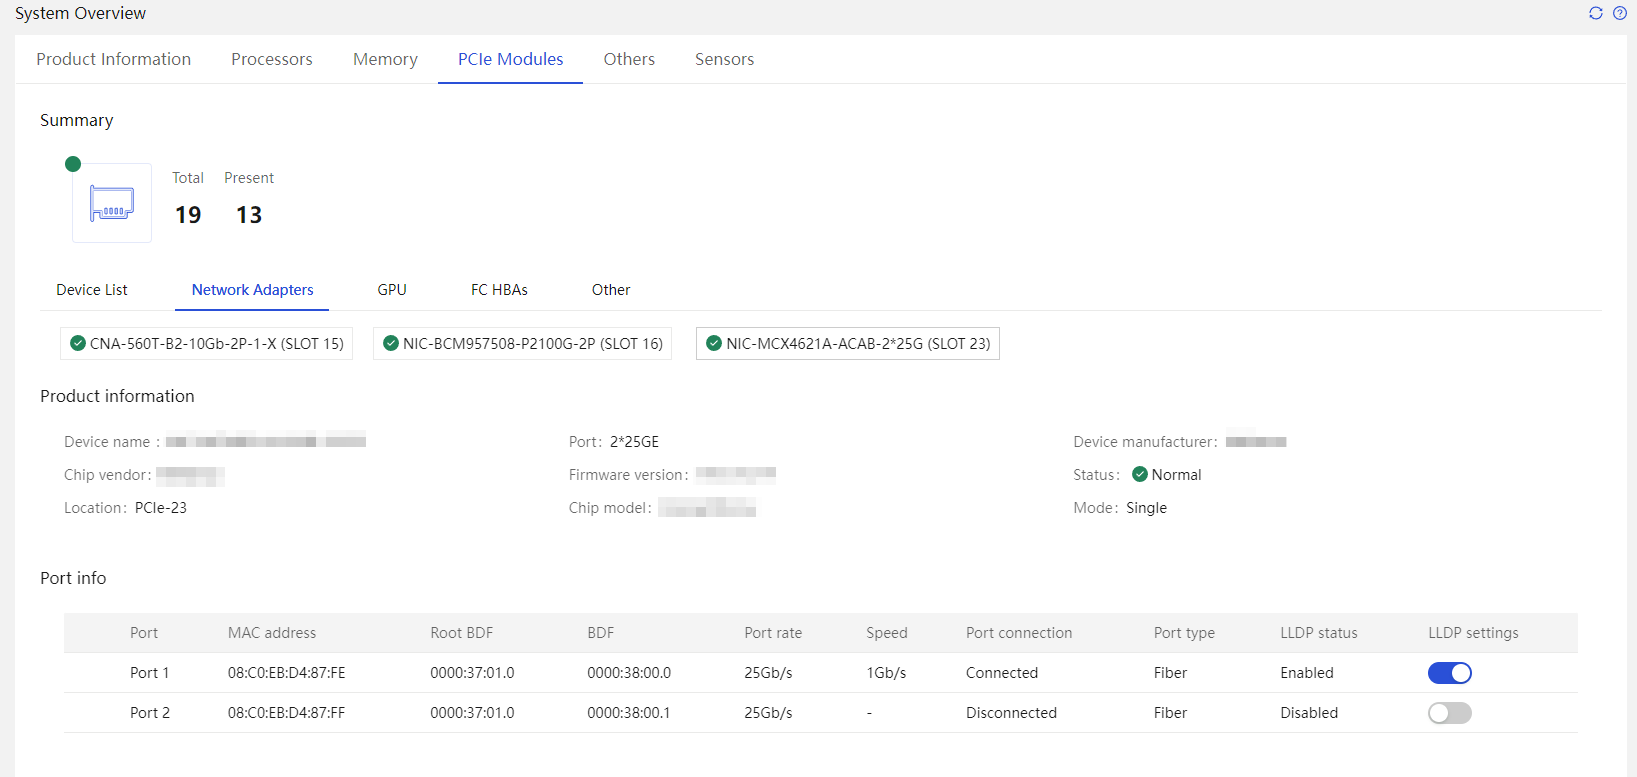This screenshot has width=1637, height=777.
Task: Click the green check on CNA-560T adapter
Action: tap(78, 343)
